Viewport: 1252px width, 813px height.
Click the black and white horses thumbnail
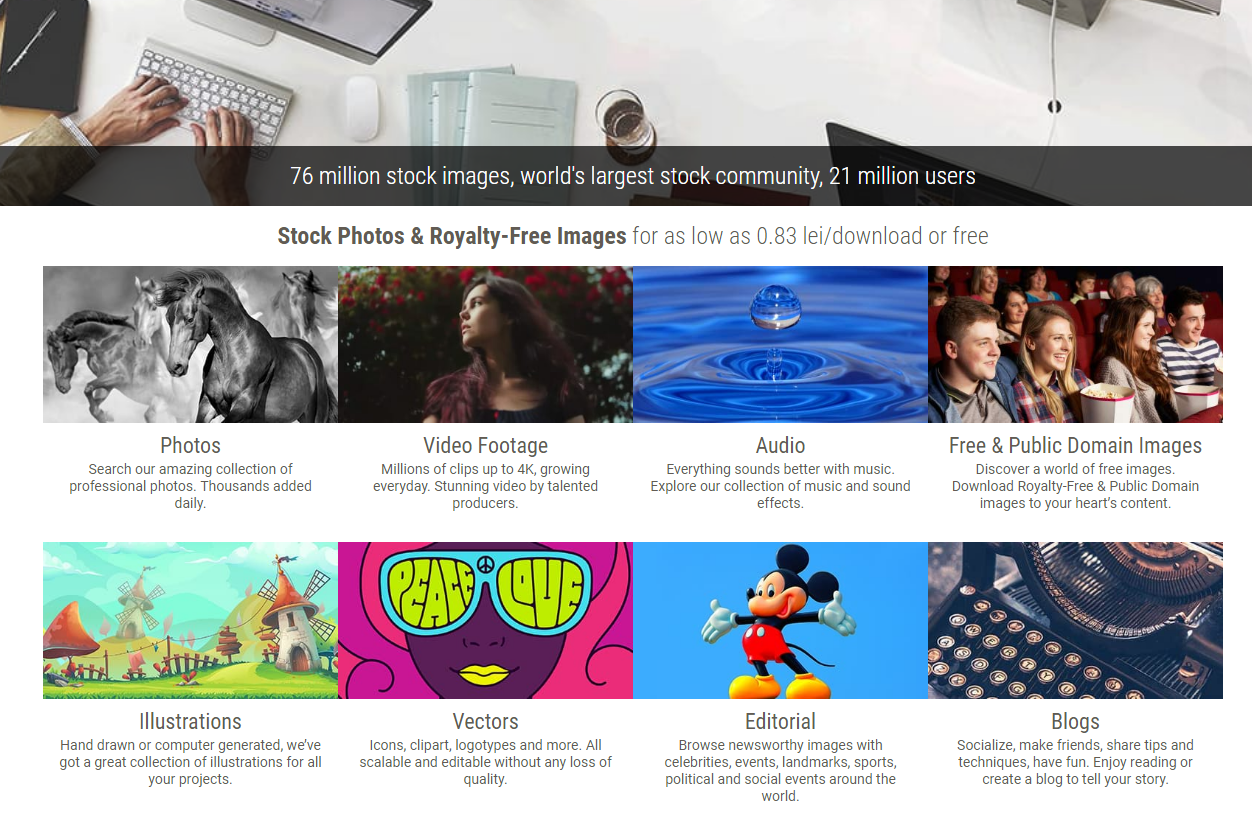(x=190, y=344)
